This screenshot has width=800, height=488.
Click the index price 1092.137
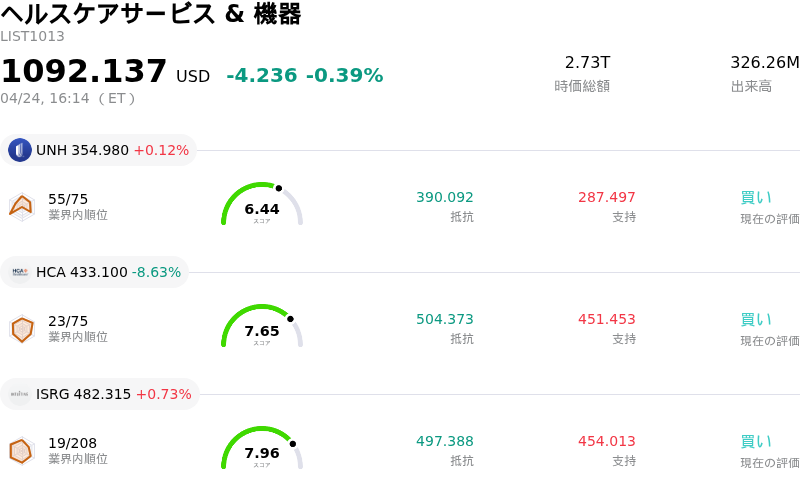point(84,72)
